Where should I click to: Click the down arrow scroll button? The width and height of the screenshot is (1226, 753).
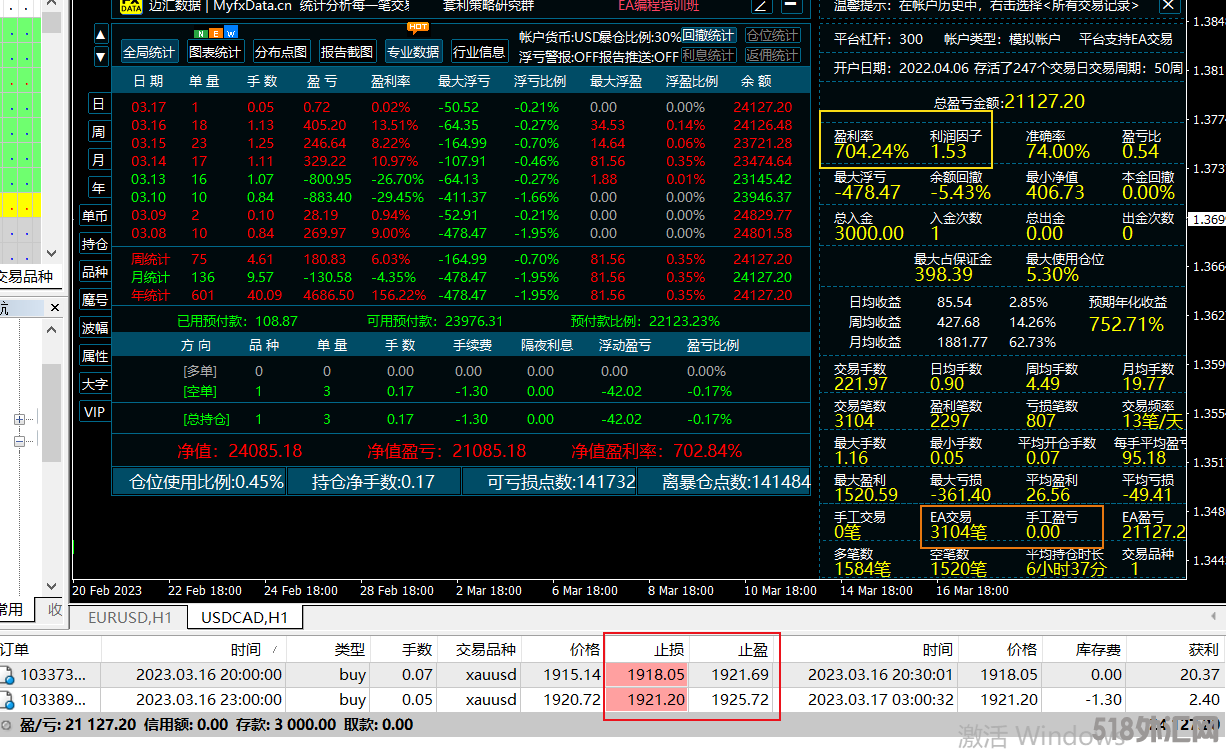pos(101,57)
